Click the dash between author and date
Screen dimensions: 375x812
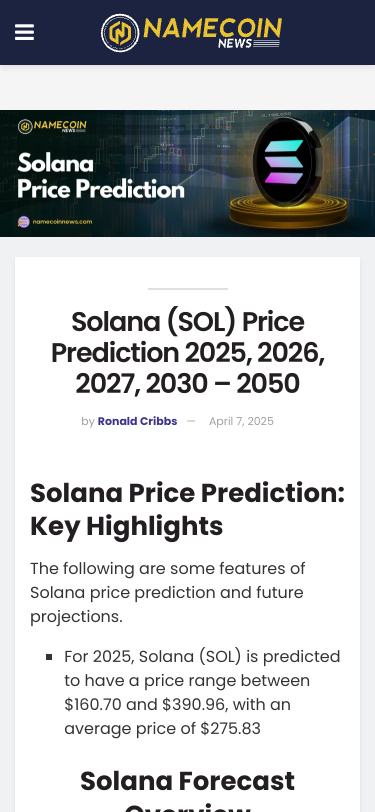tap(191, 422)
